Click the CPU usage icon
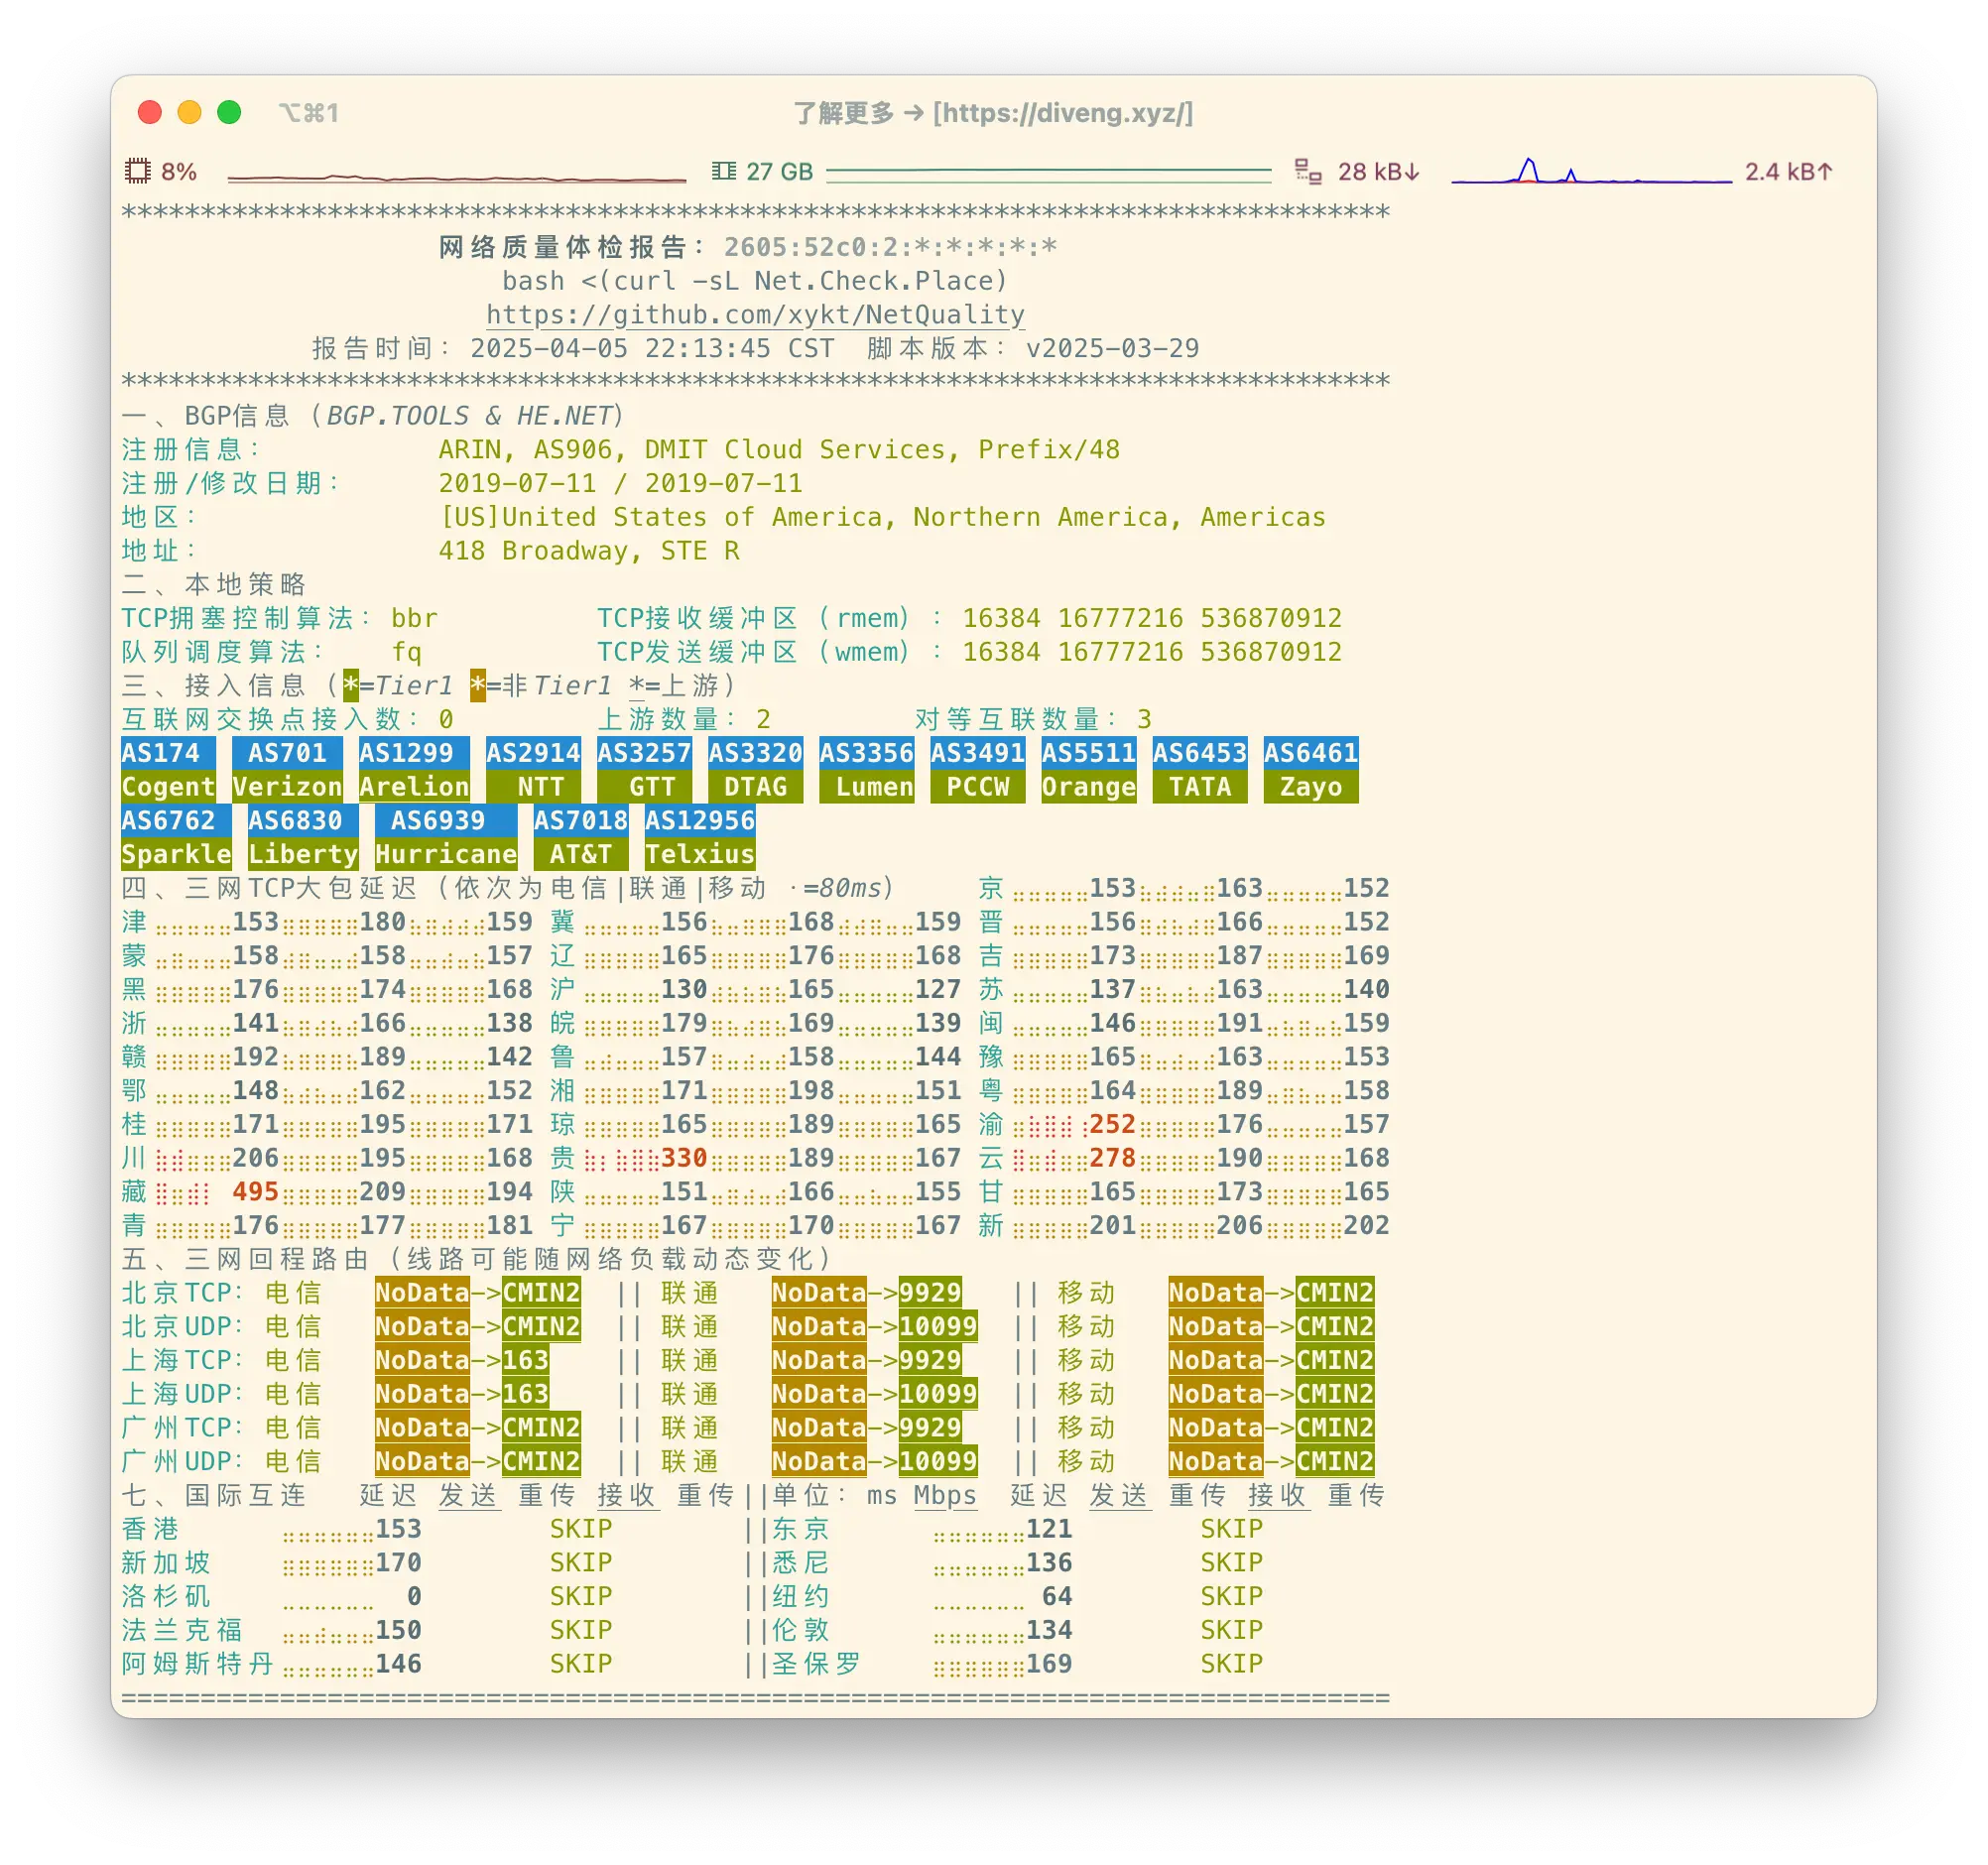Viewport: 1988px width, 1865px height. click(x=137, y=171)
